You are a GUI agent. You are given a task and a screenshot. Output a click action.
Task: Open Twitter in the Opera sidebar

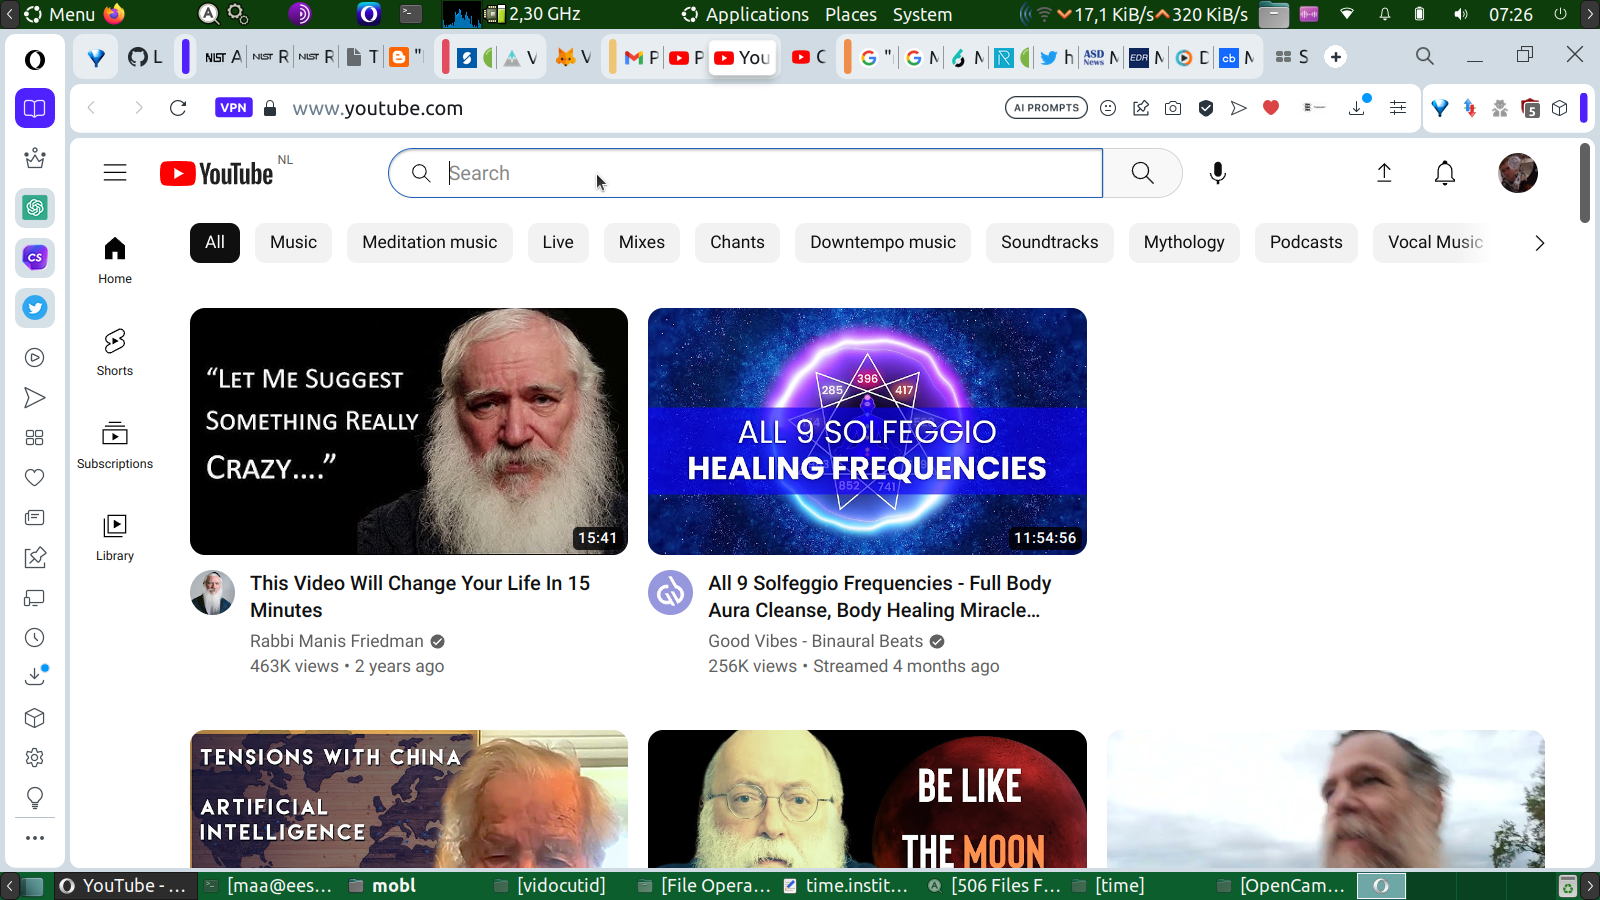35,307
